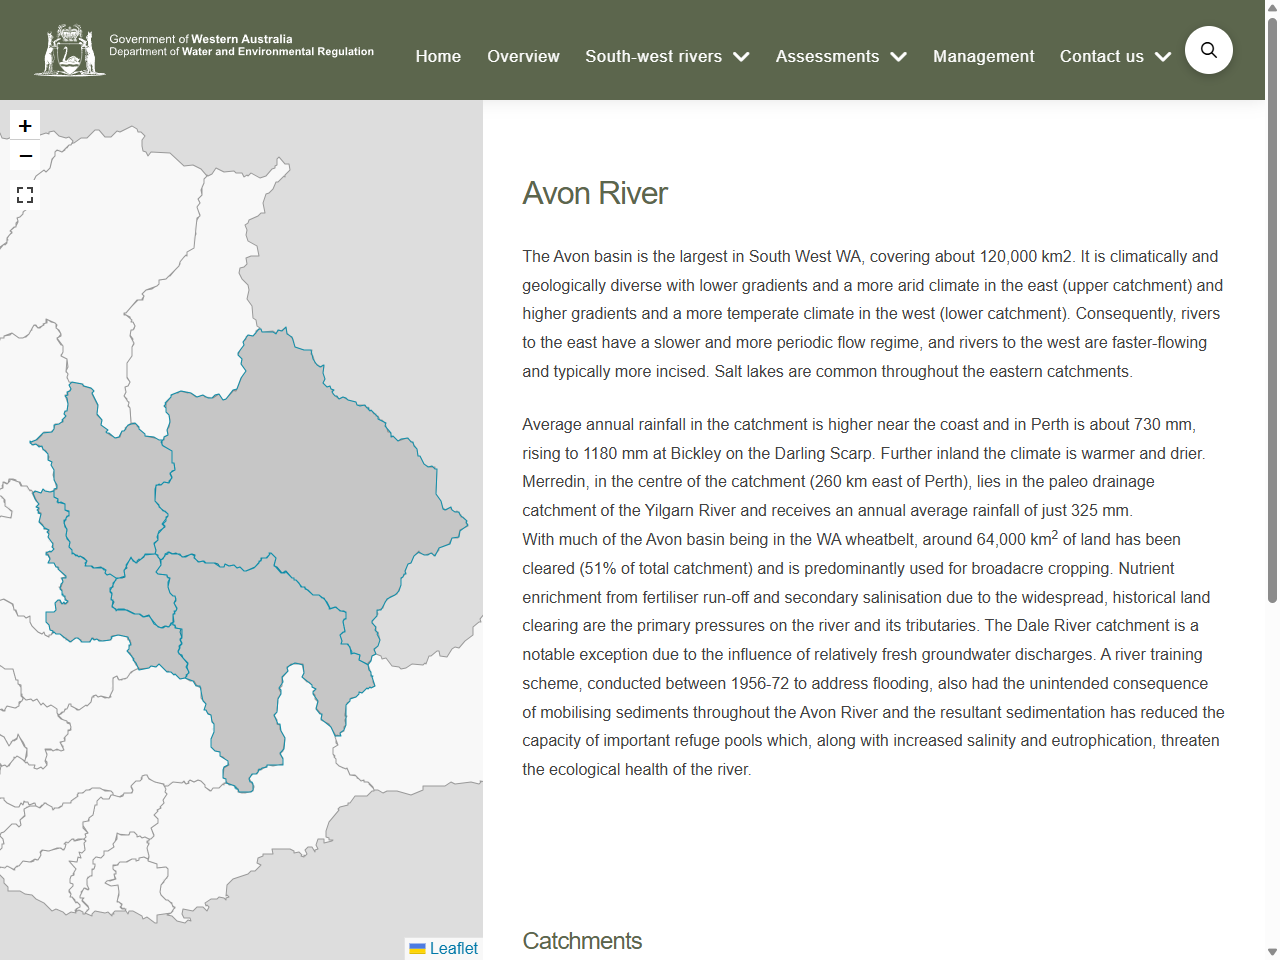Viewport: 1280px width, 960px height.
Task: Click the Ukrainian flag beside Leaflet attribution
Action: click(x=417, y=948)
